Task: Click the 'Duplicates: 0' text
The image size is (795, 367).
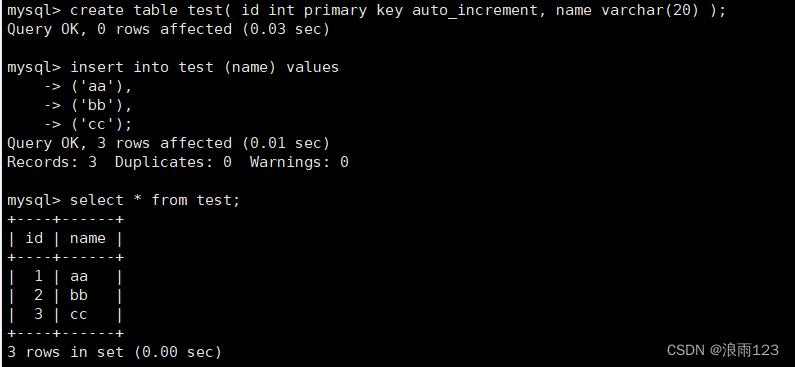Action: [173, 162]
